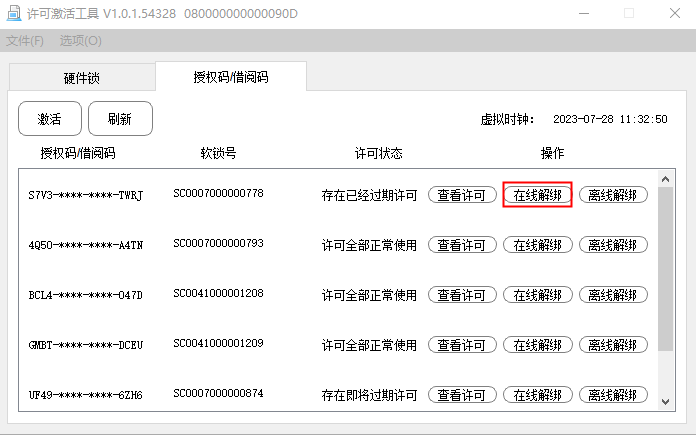The height and width of the screenshot is (435, 696).
Task: Click the 操作 column header
Action: point(552,153)
